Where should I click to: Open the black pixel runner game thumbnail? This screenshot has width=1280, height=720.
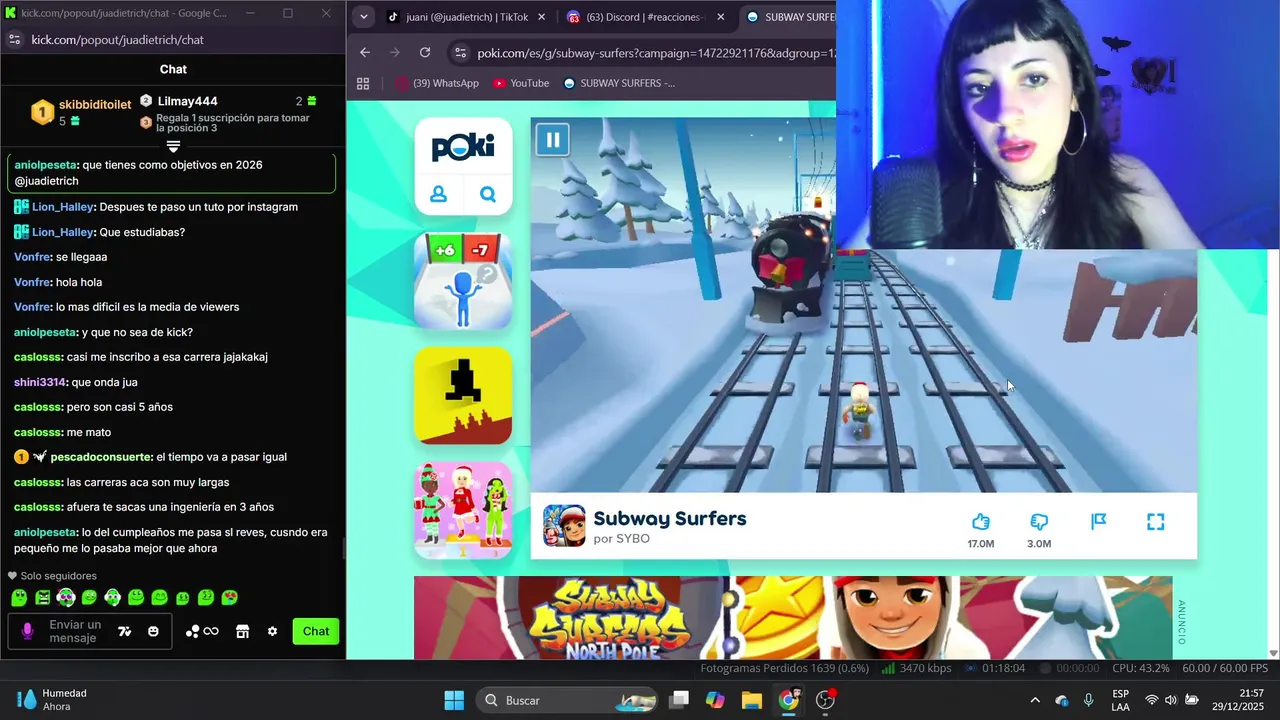(463, 395)
